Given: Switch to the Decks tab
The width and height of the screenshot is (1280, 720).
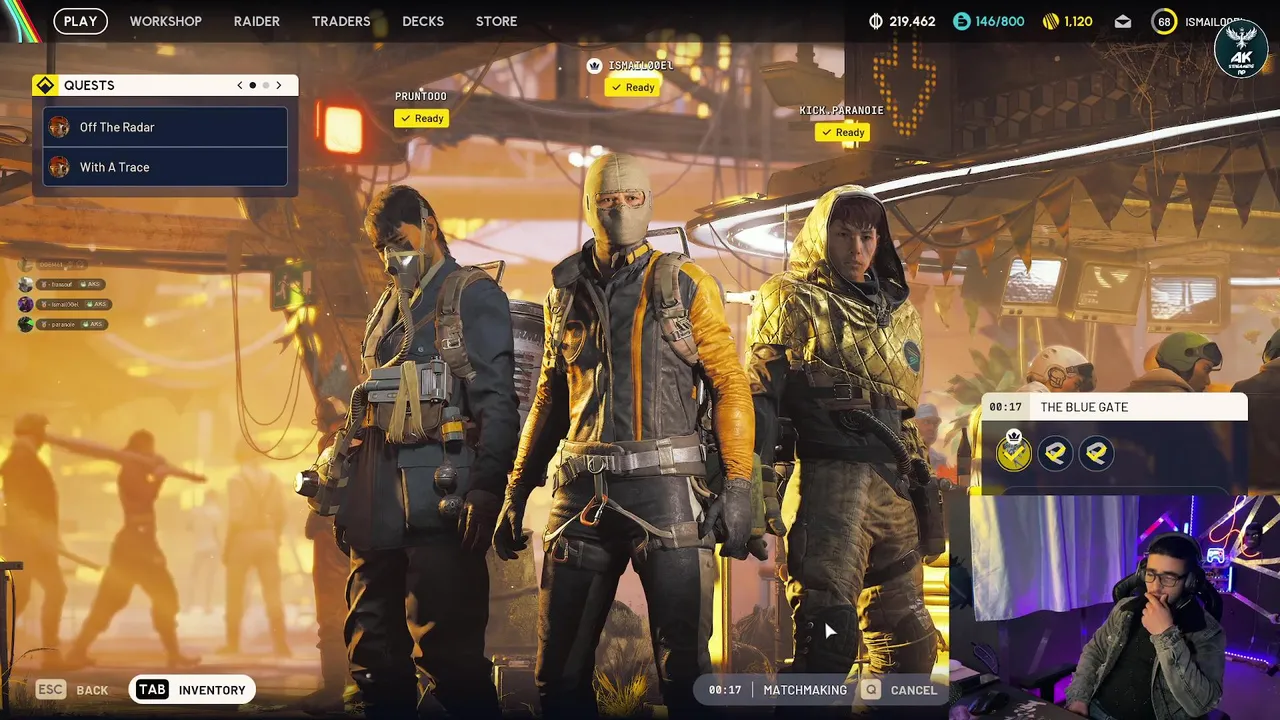Looking at the screenshot, I should [423, 21].
